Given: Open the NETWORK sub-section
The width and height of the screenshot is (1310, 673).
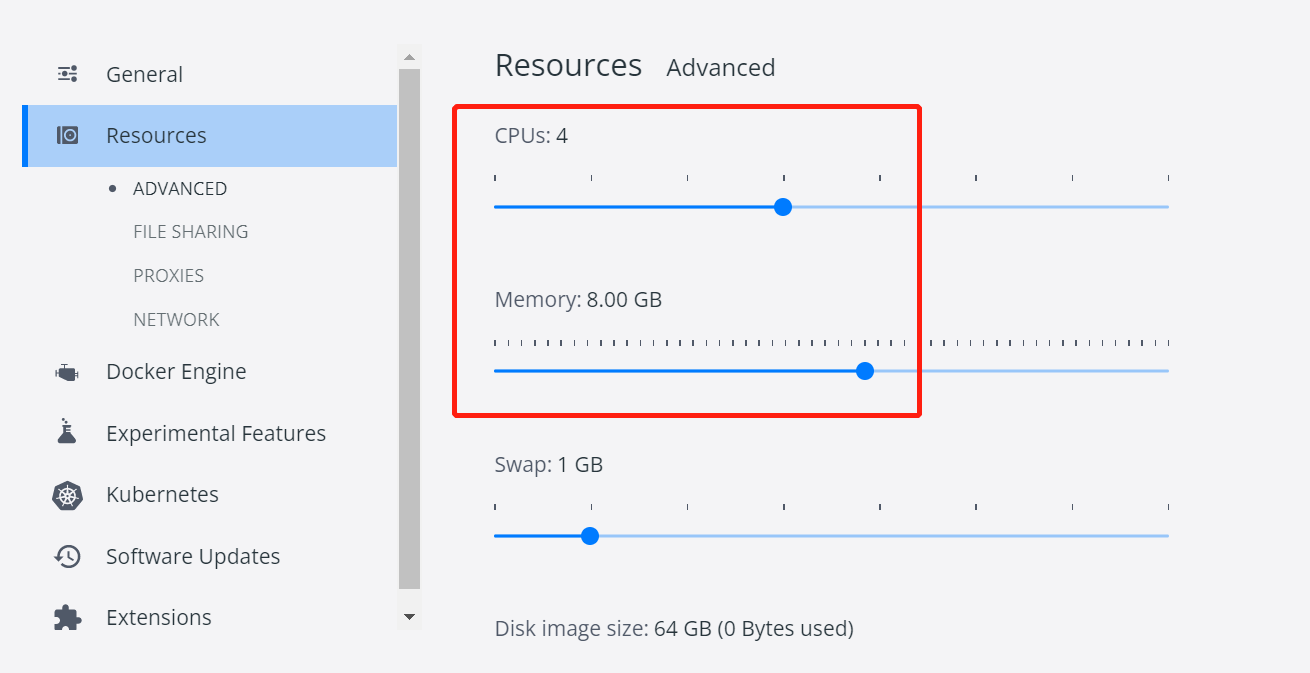Looking at the screenshot, I should 176,319.
